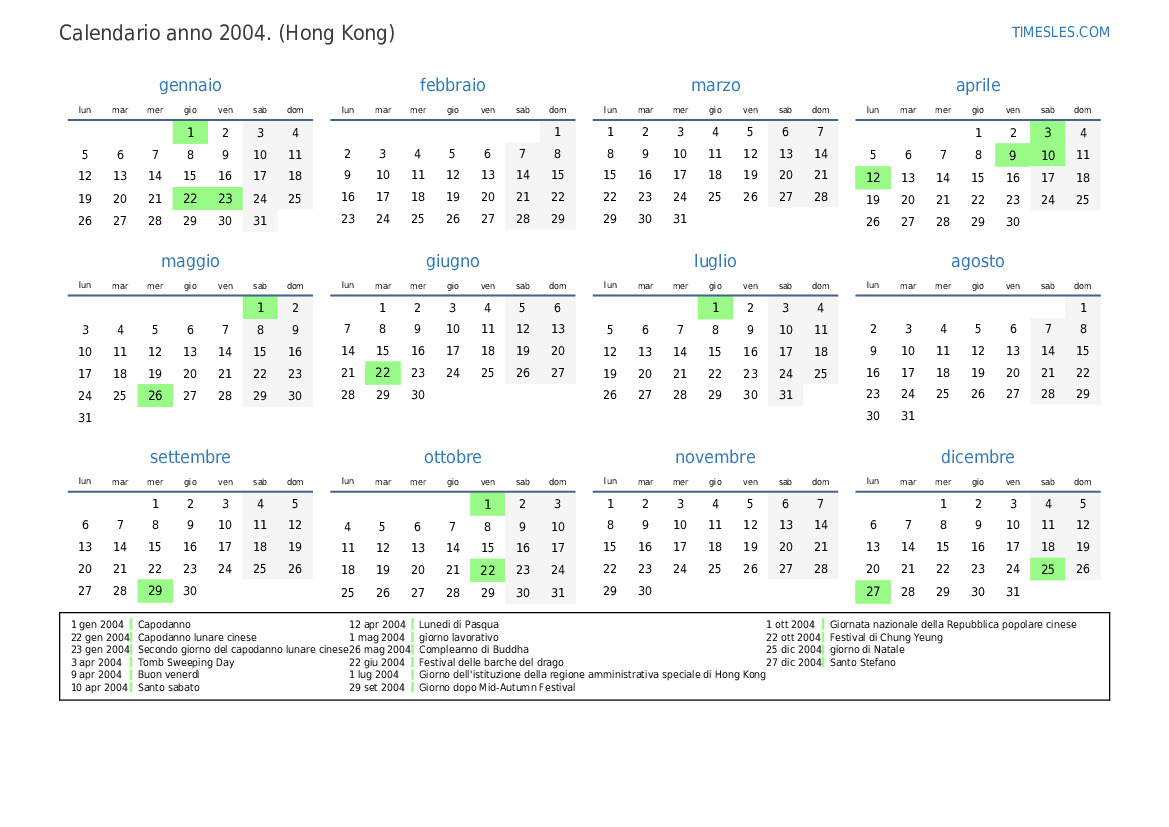The width and height of the screenshot is (1169, 827).
Task: Click the Festival di Chung Yeung entry
Action: pos(886,637)
